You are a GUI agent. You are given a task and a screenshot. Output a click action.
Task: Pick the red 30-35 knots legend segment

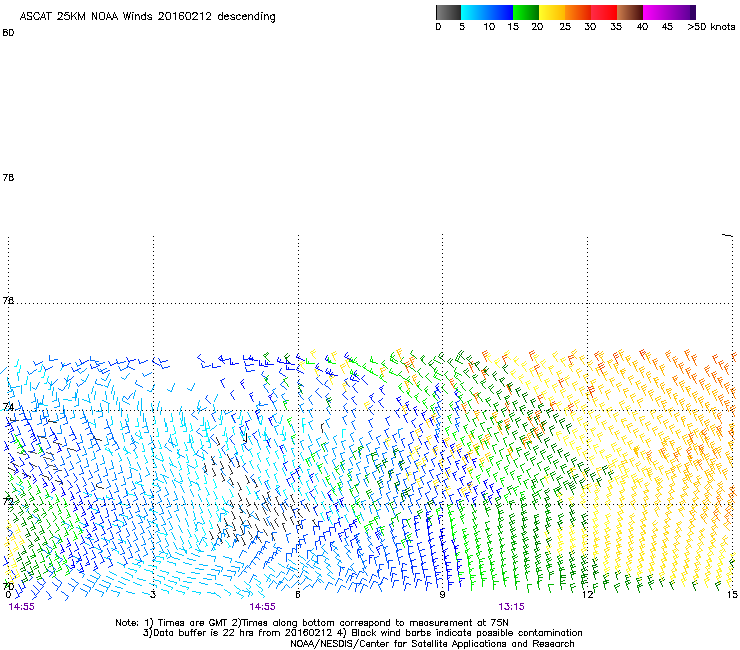[604, 12]
